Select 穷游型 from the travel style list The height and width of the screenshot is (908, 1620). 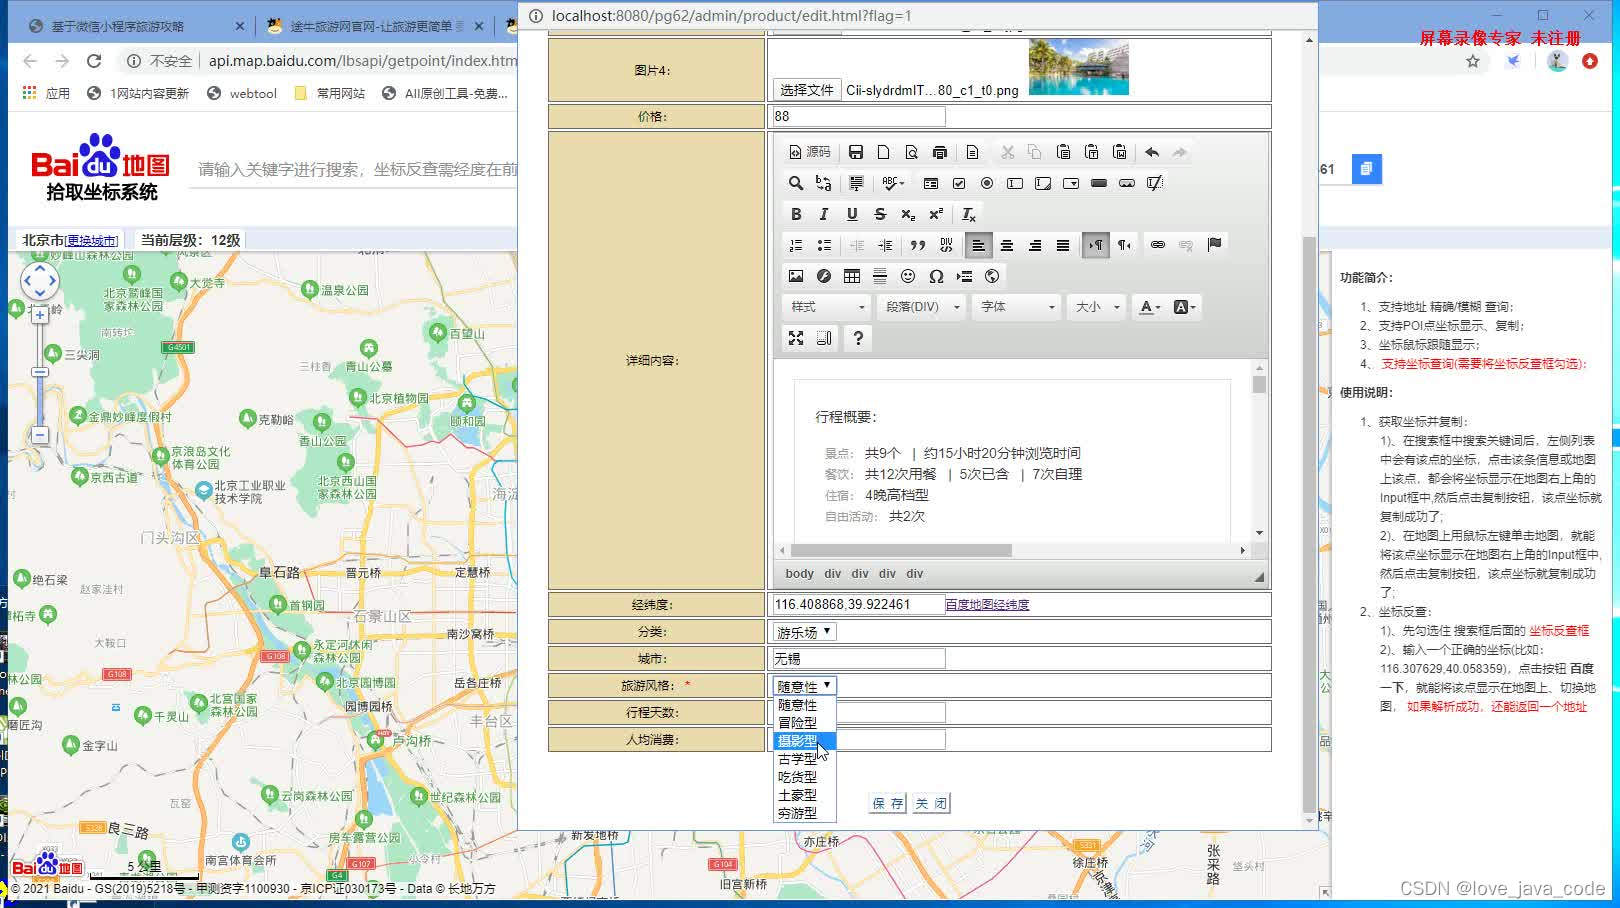804,813
